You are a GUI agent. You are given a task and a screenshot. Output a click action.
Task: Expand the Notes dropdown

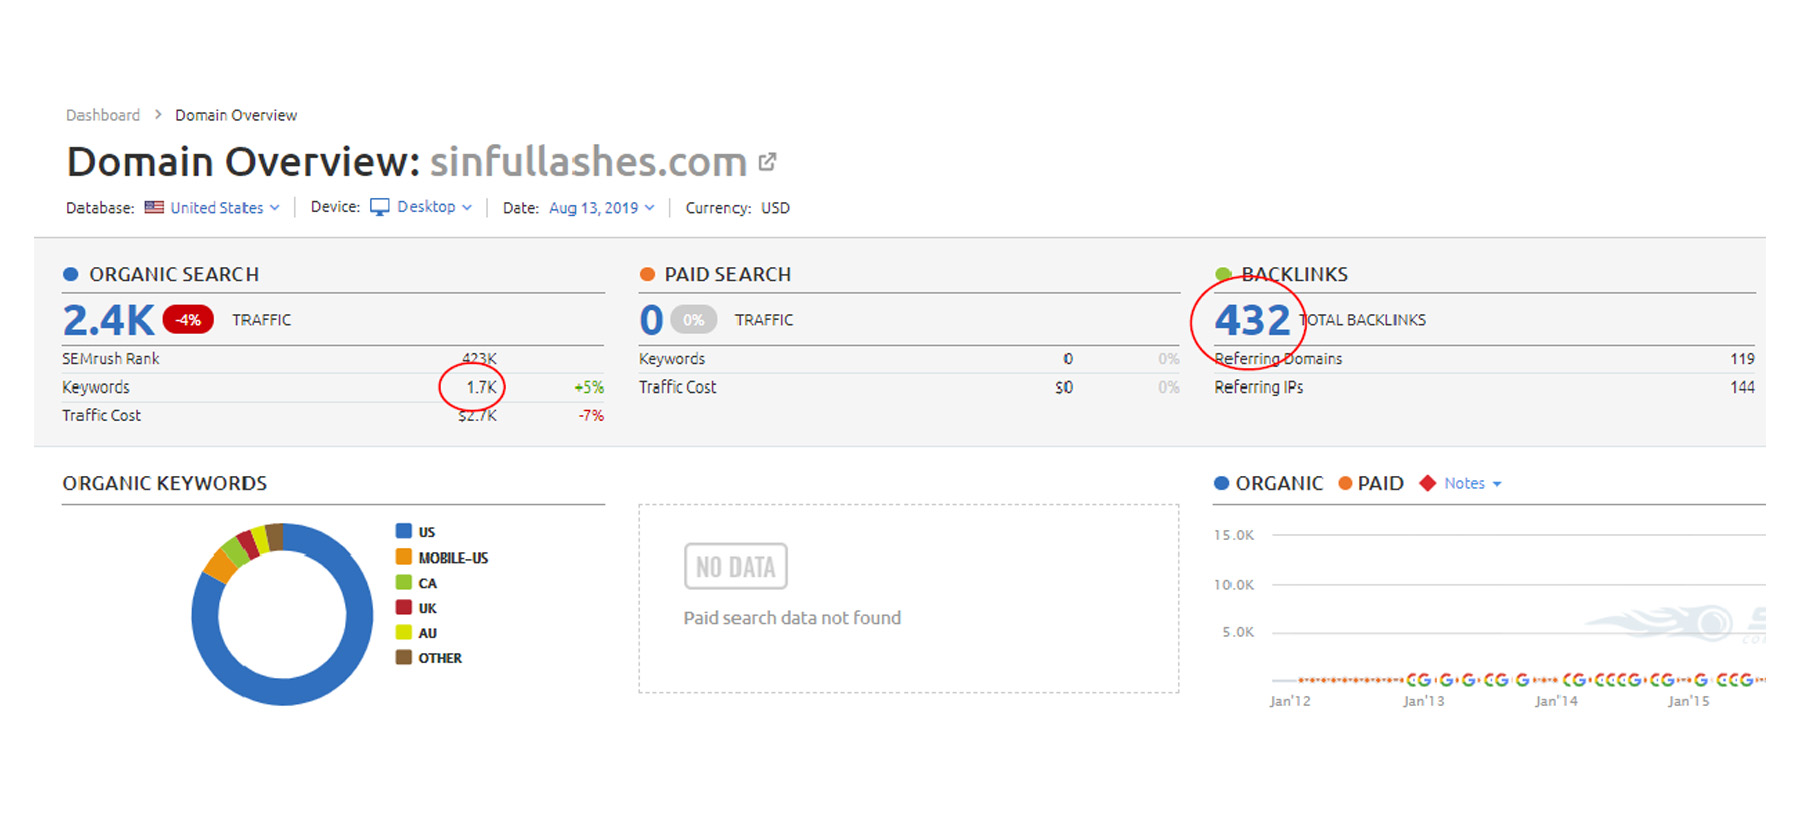[1472, 483]
